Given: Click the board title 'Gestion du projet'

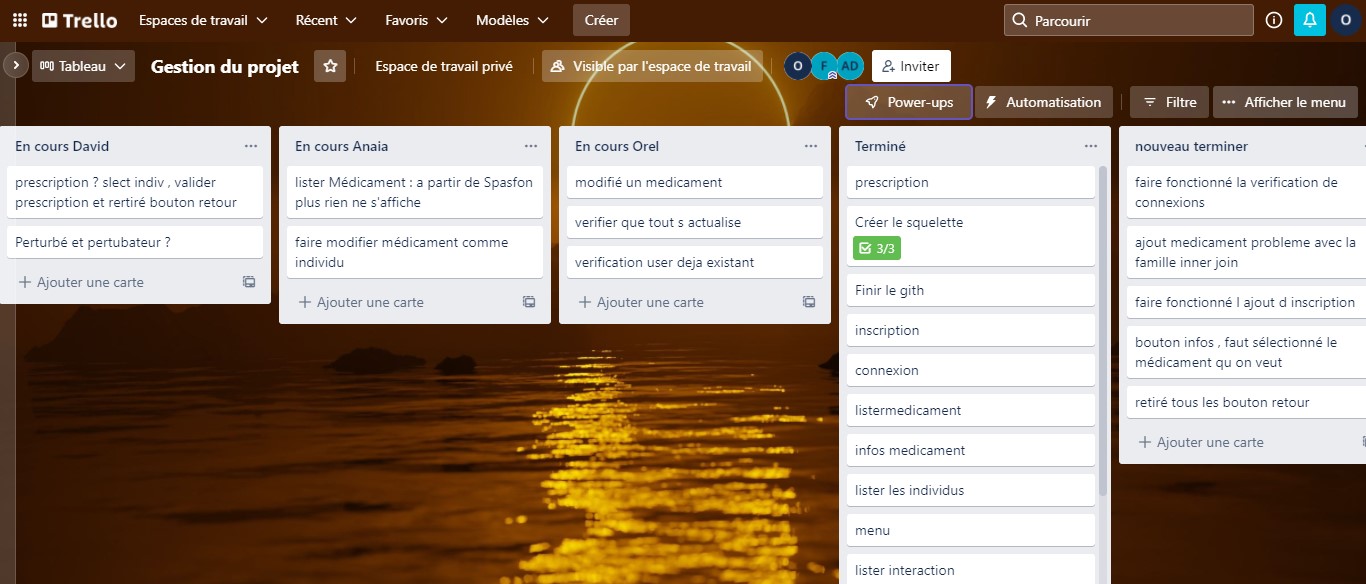Looking at the screenshot, I should [225, 66].
